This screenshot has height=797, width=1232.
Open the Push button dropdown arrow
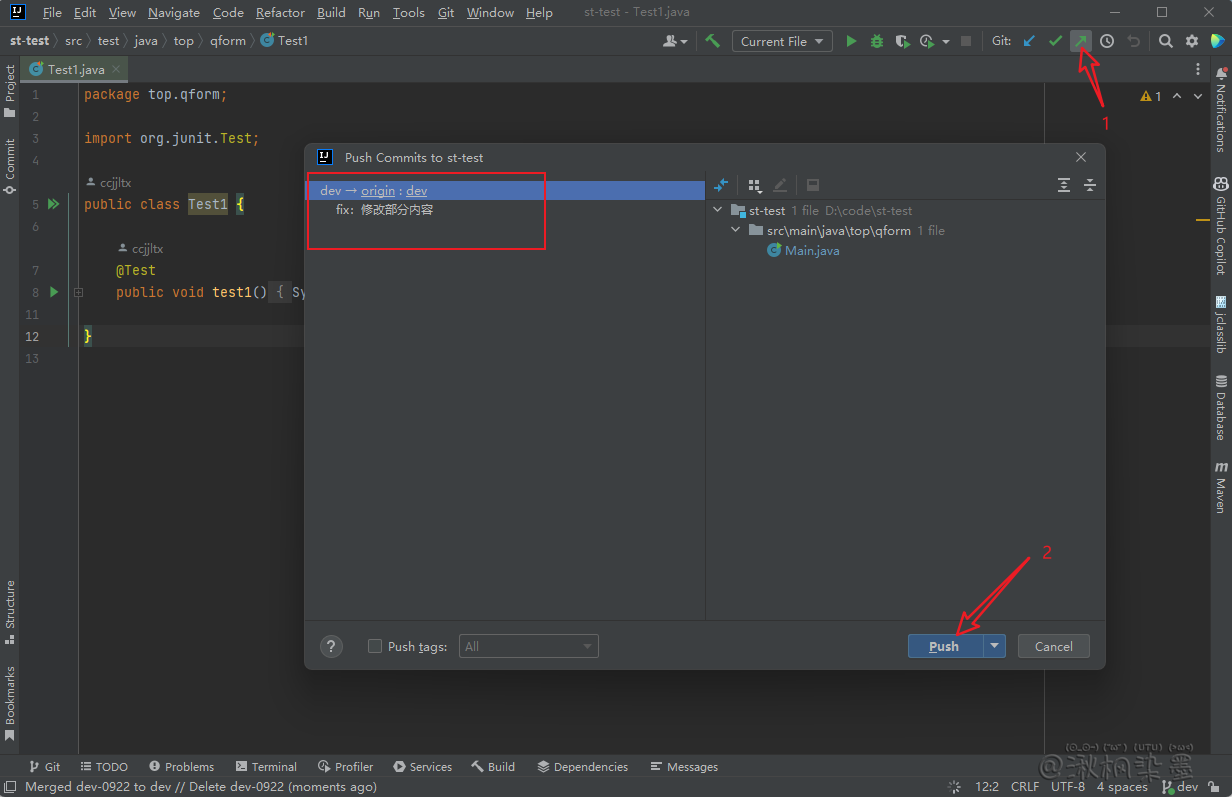pos(994,646)
